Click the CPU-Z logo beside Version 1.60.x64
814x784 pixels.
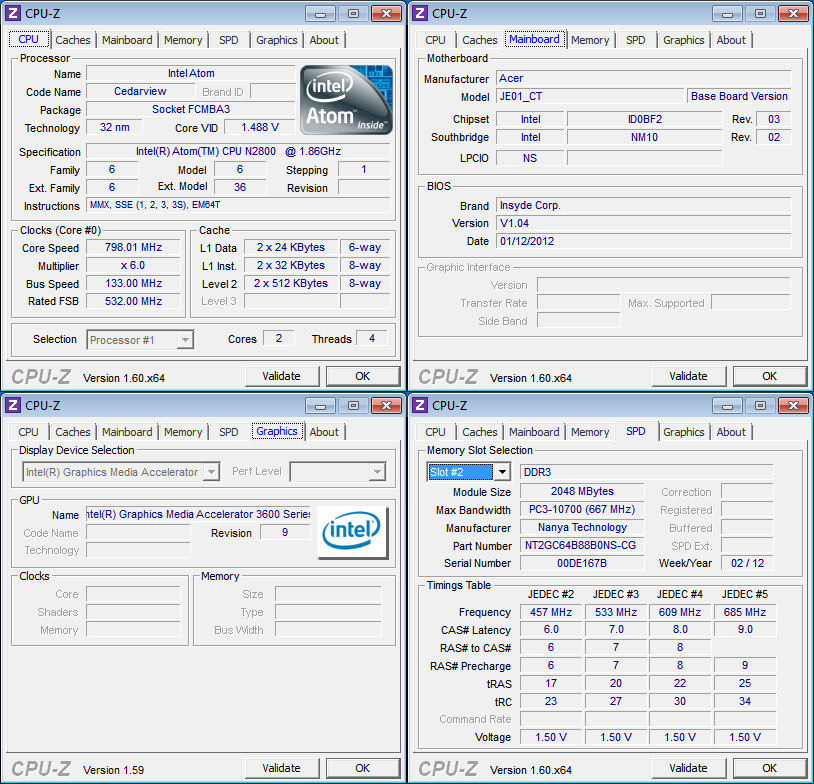(x=41, y=376)
